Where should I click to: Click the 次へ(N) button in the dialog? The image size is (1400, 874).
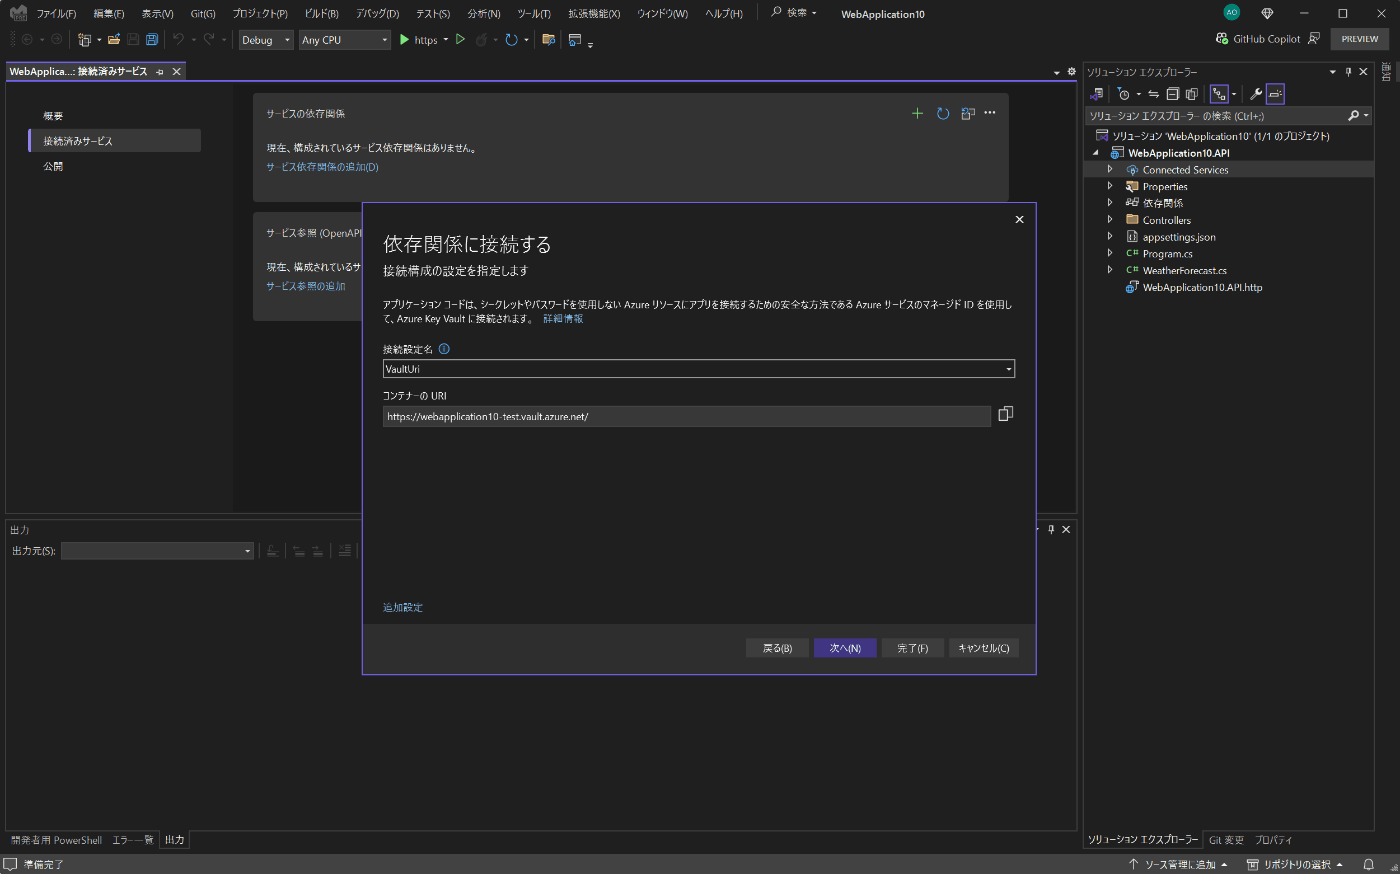pos(845,648)
